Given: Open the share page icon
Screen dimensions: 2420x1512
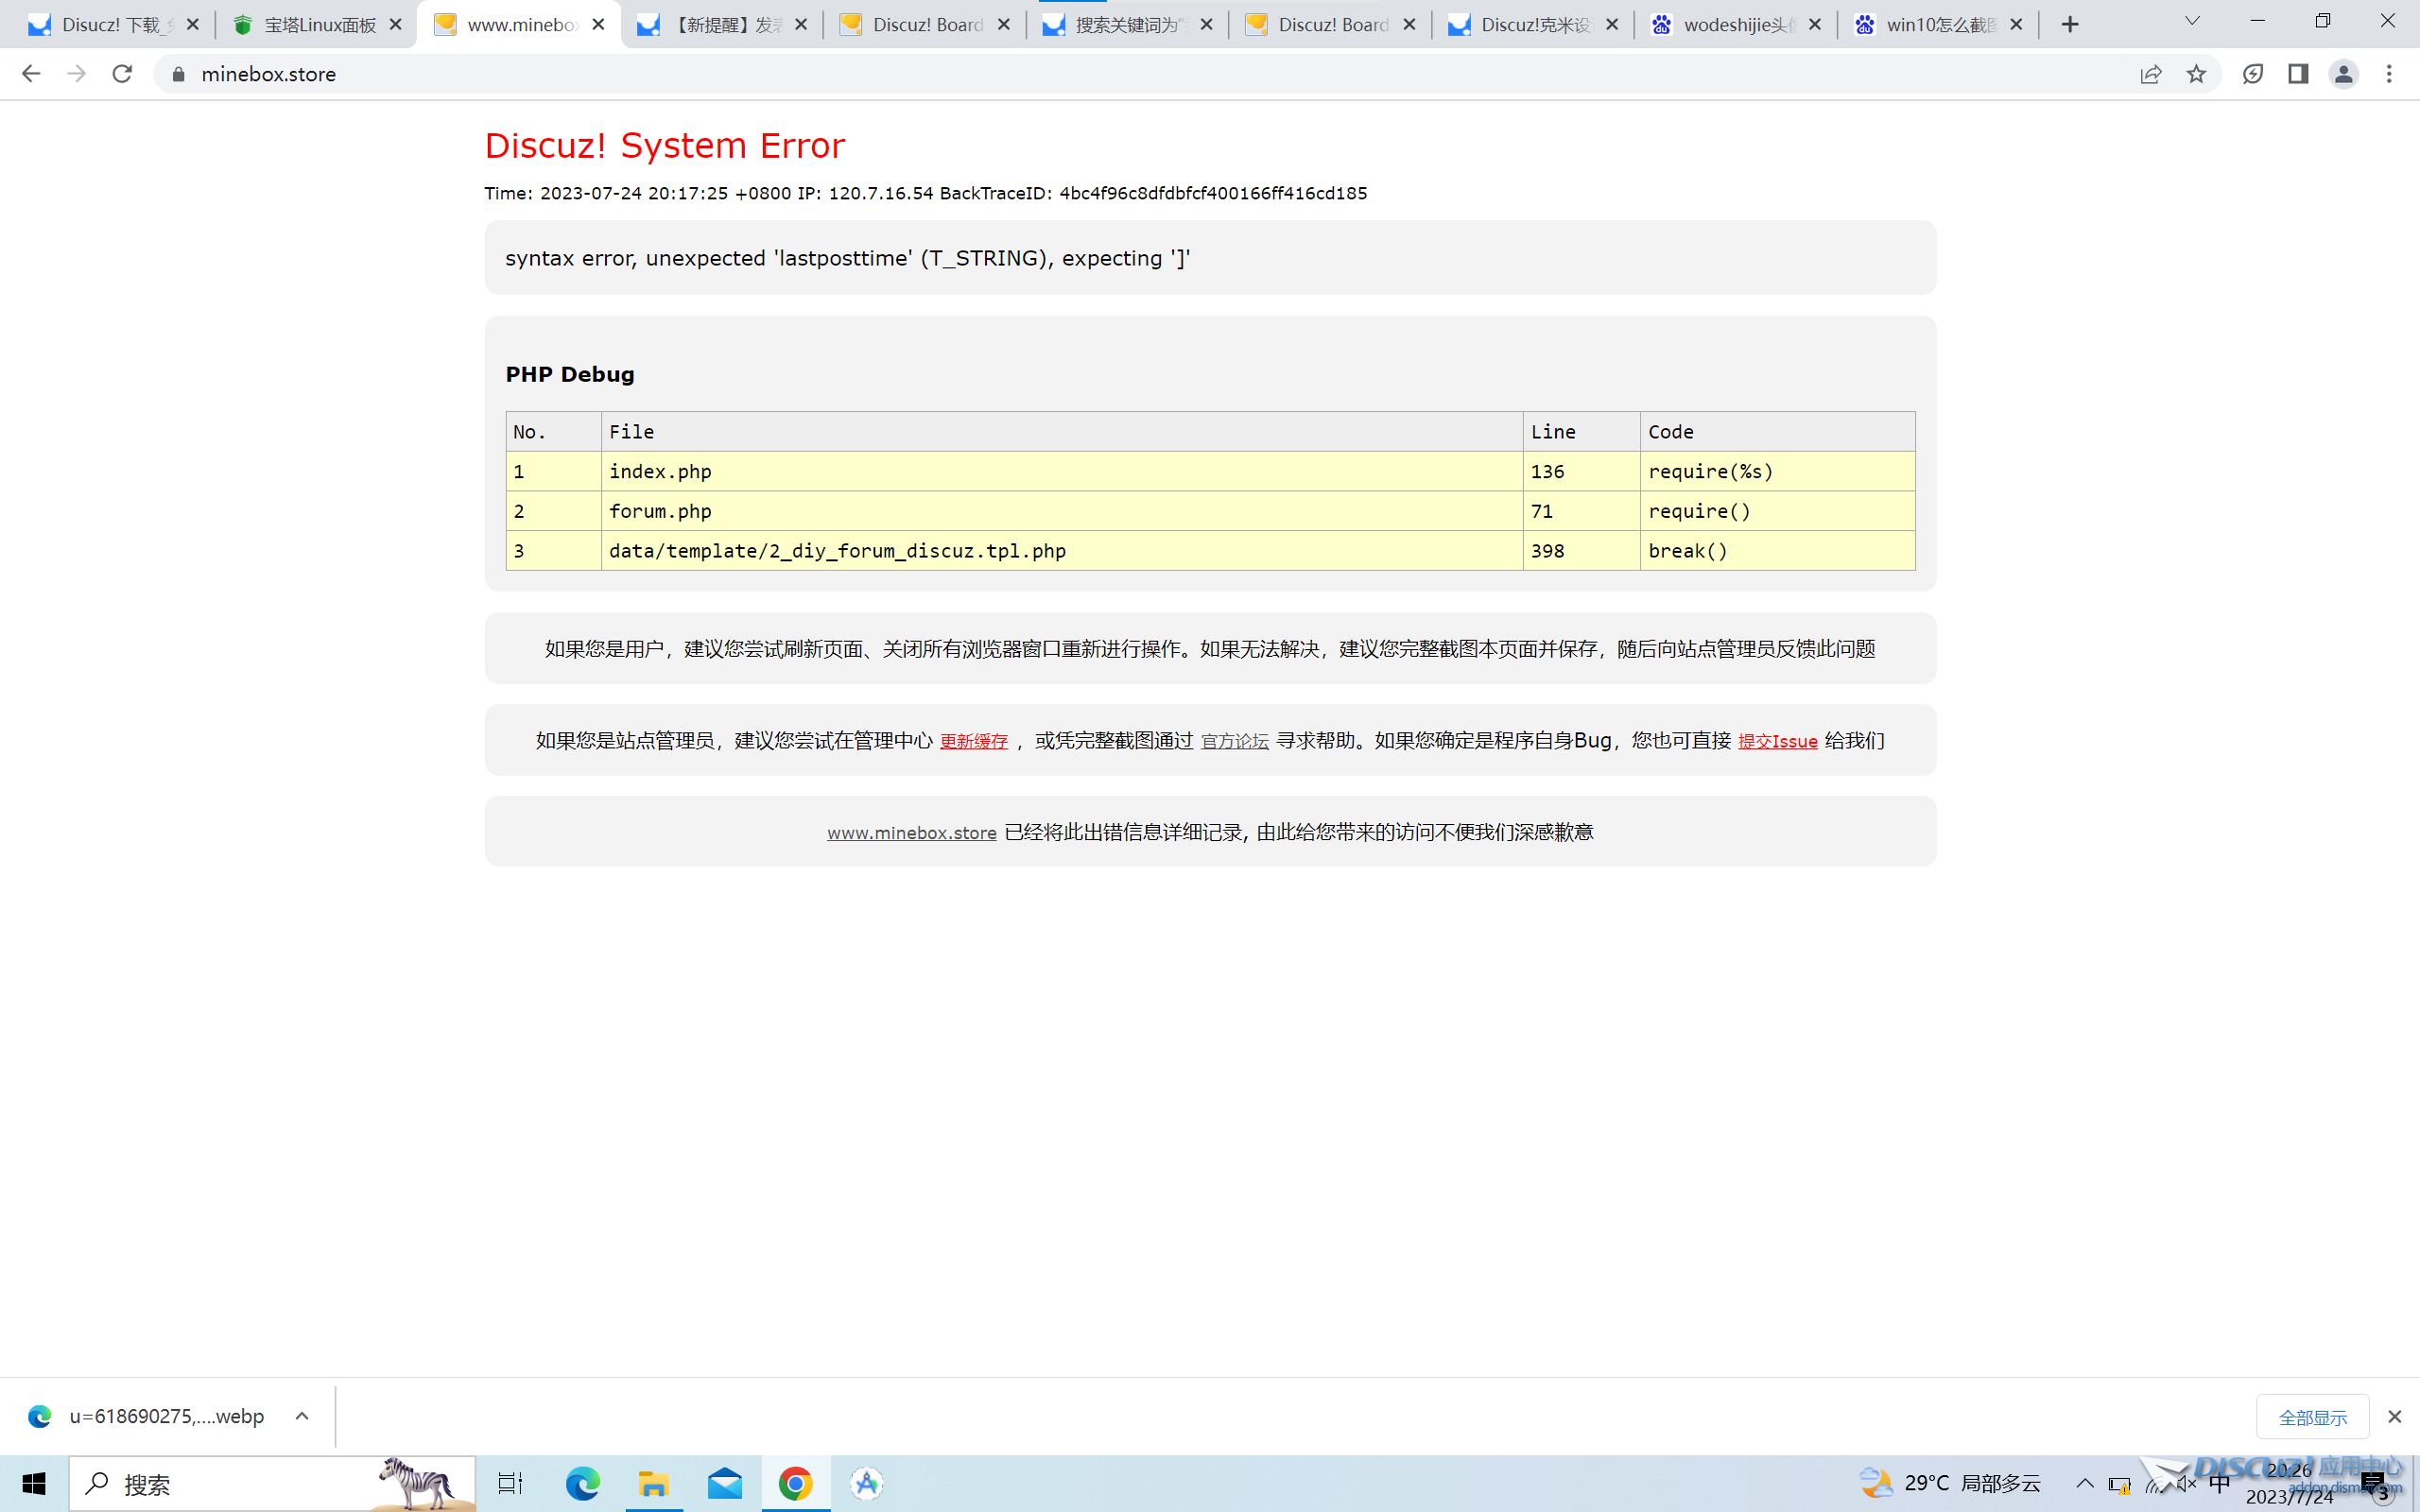Looking at the screenshot, I should (x=2150, y=74).
